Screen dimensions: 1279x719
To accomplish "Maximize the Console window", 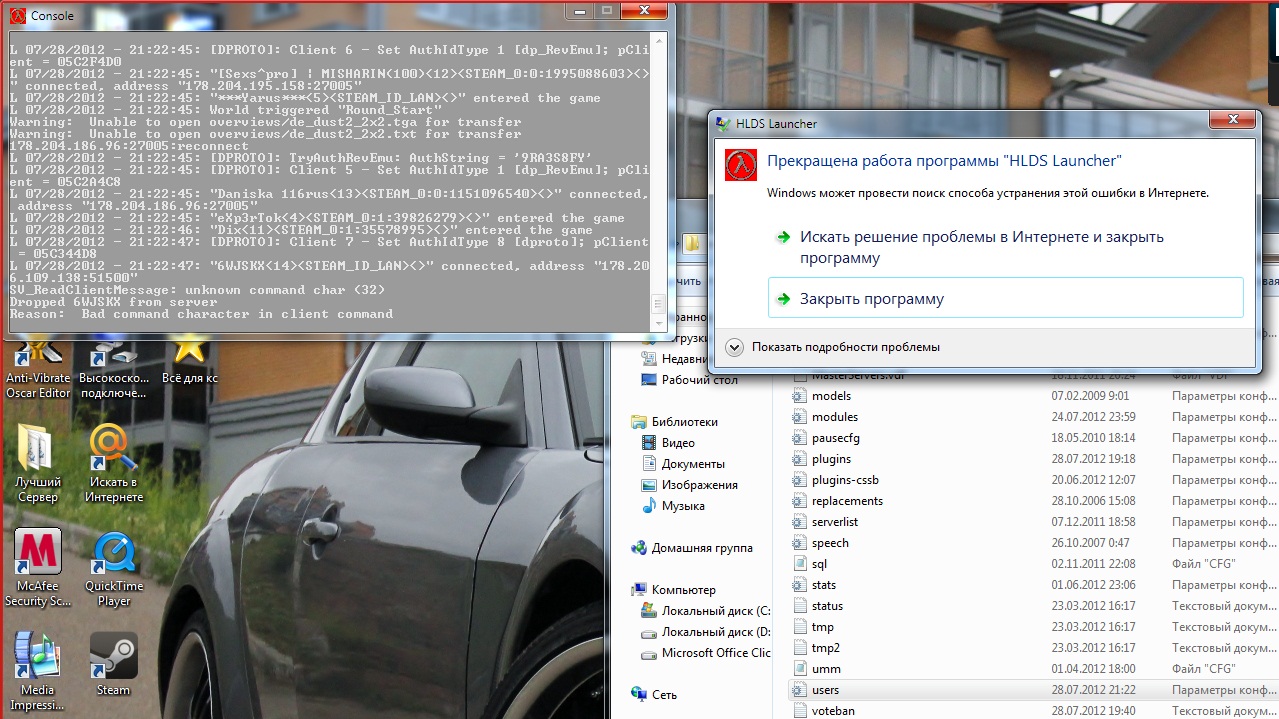I will tap(608, 10).
